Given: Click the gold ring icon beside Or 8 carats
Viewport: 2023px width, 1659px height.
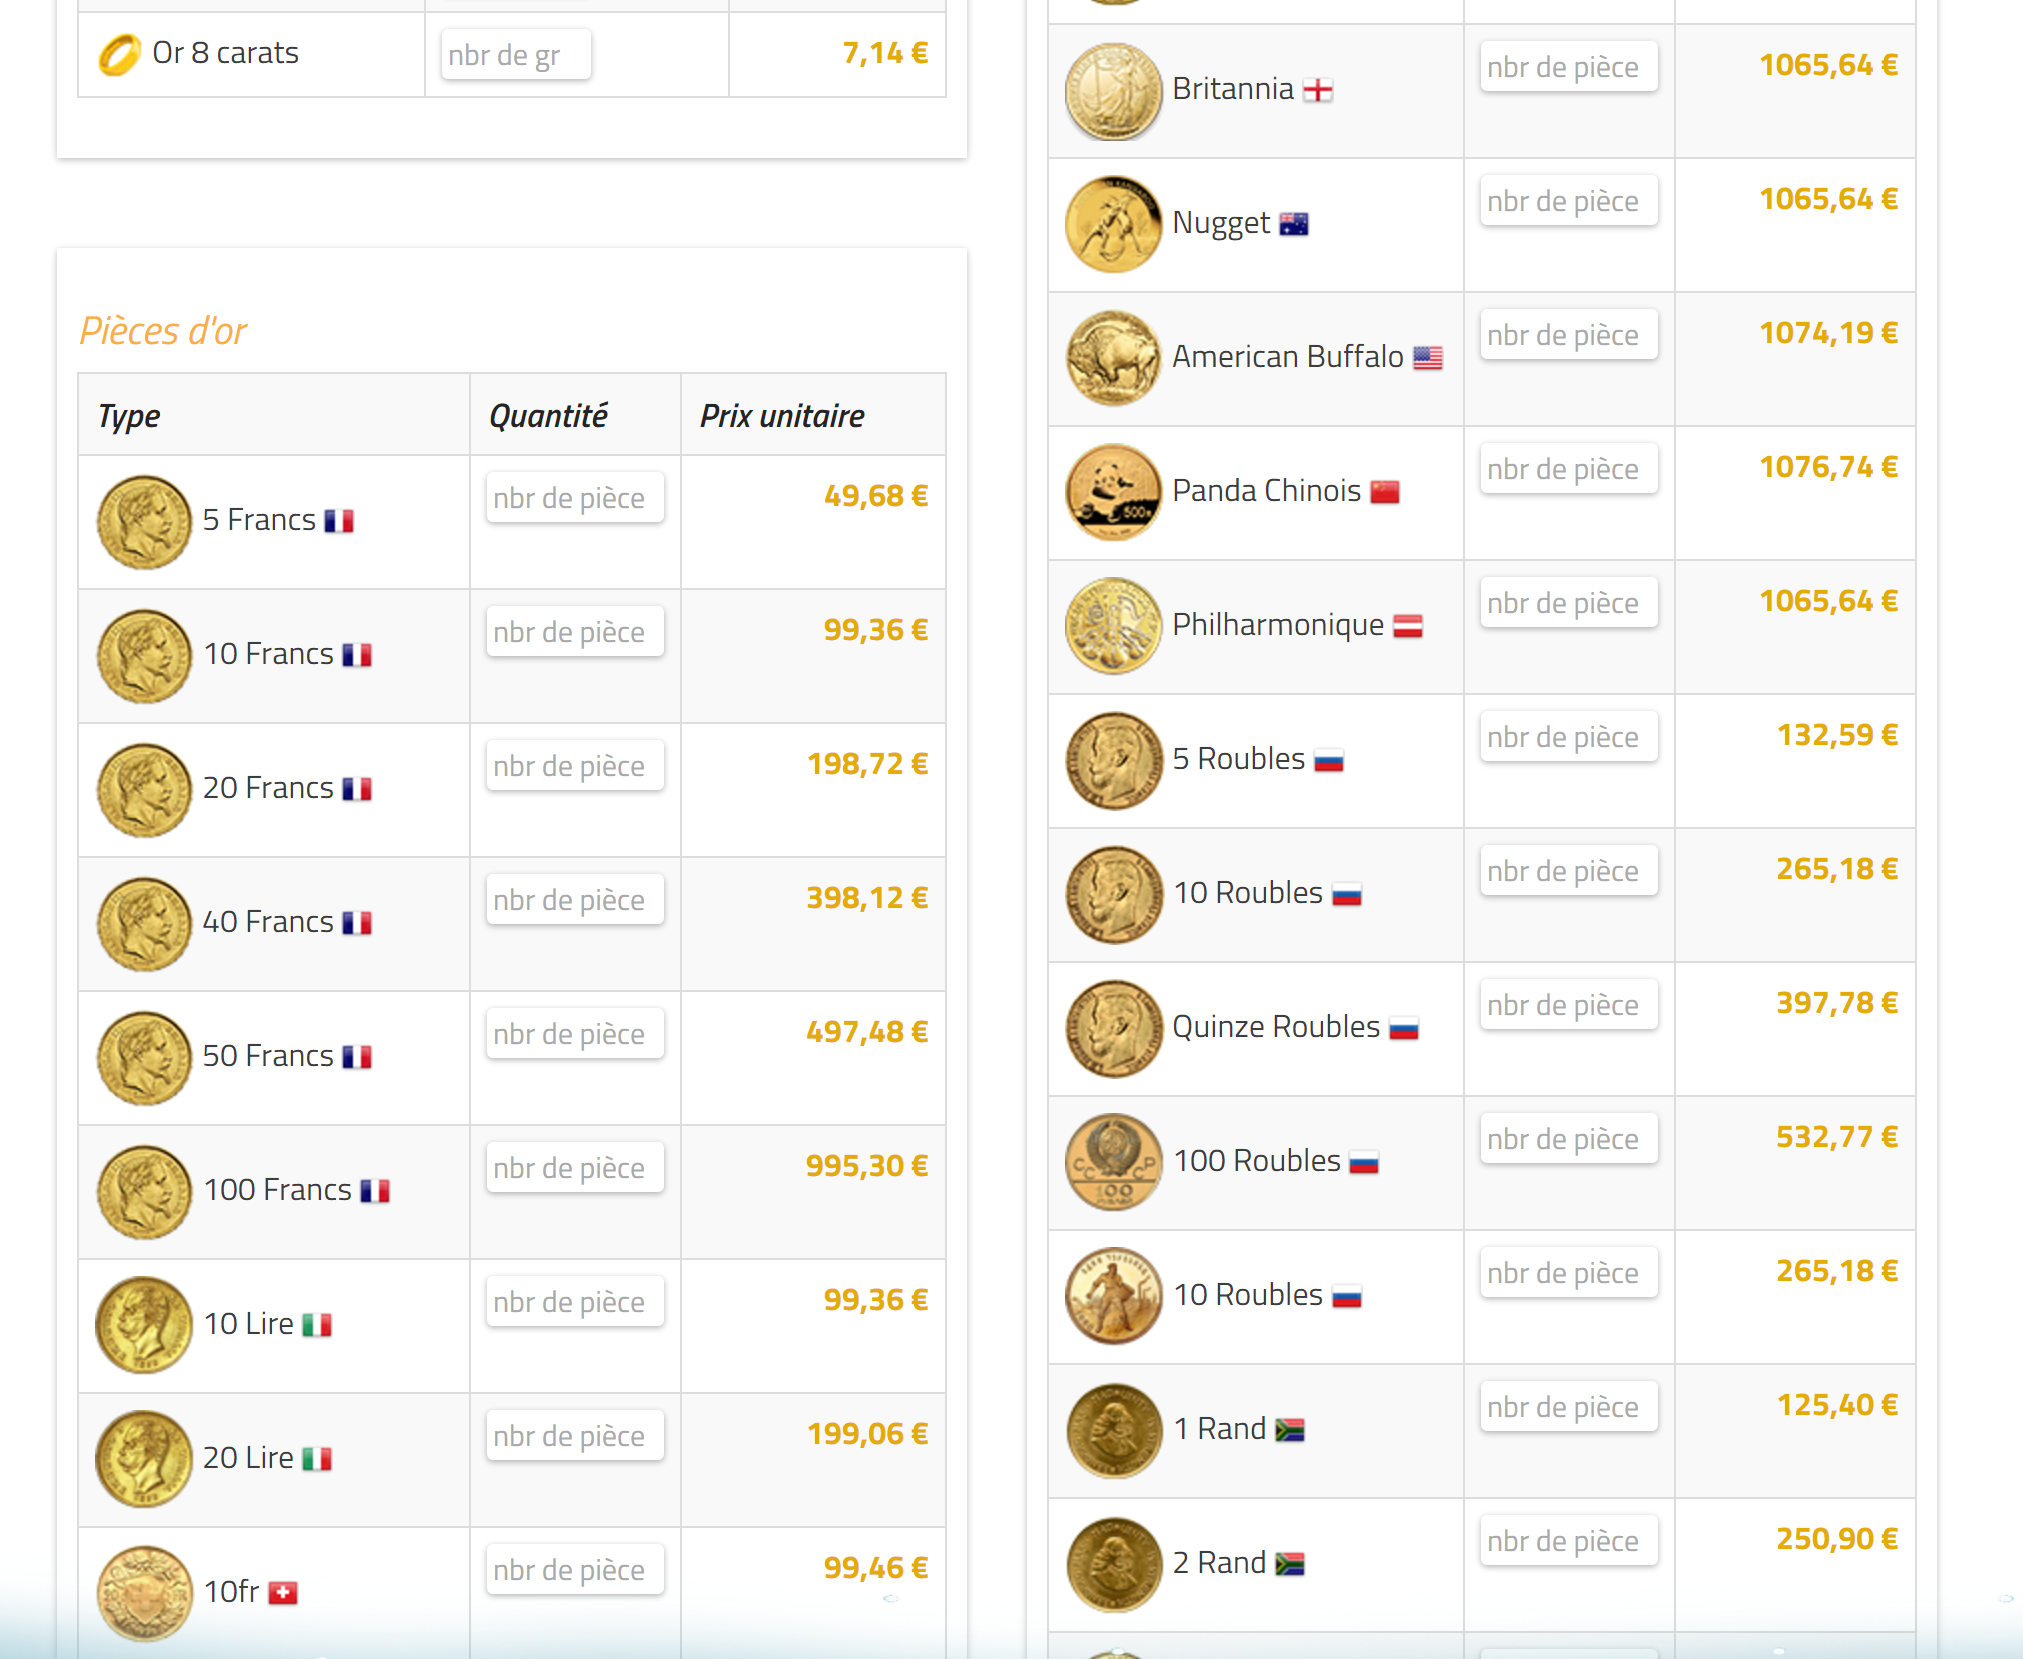Looking at the screenshot, I should (x=119, y=53).
